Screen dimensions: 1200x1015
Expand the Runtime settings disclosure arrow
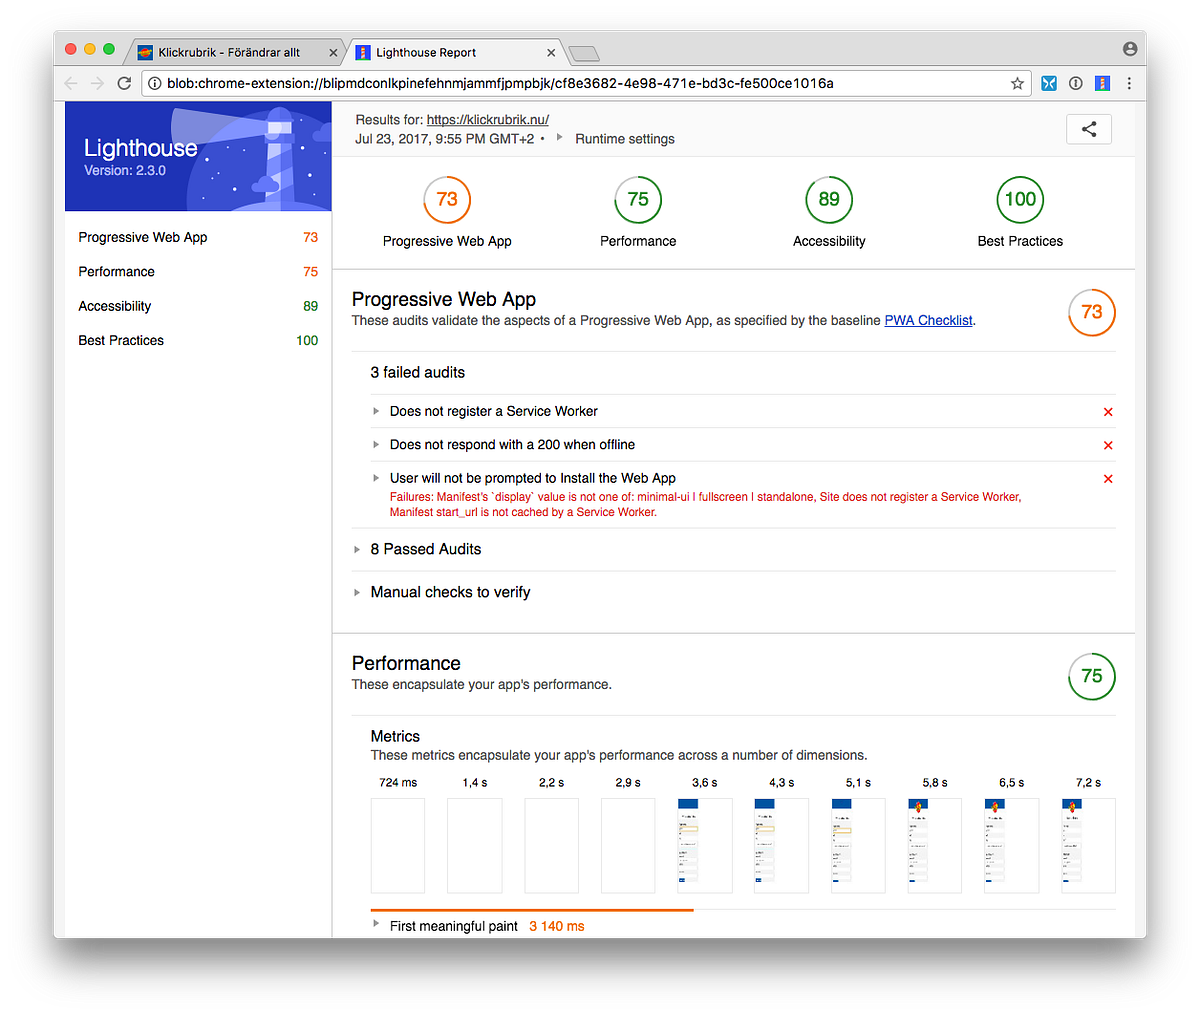(x=557, y=139)
